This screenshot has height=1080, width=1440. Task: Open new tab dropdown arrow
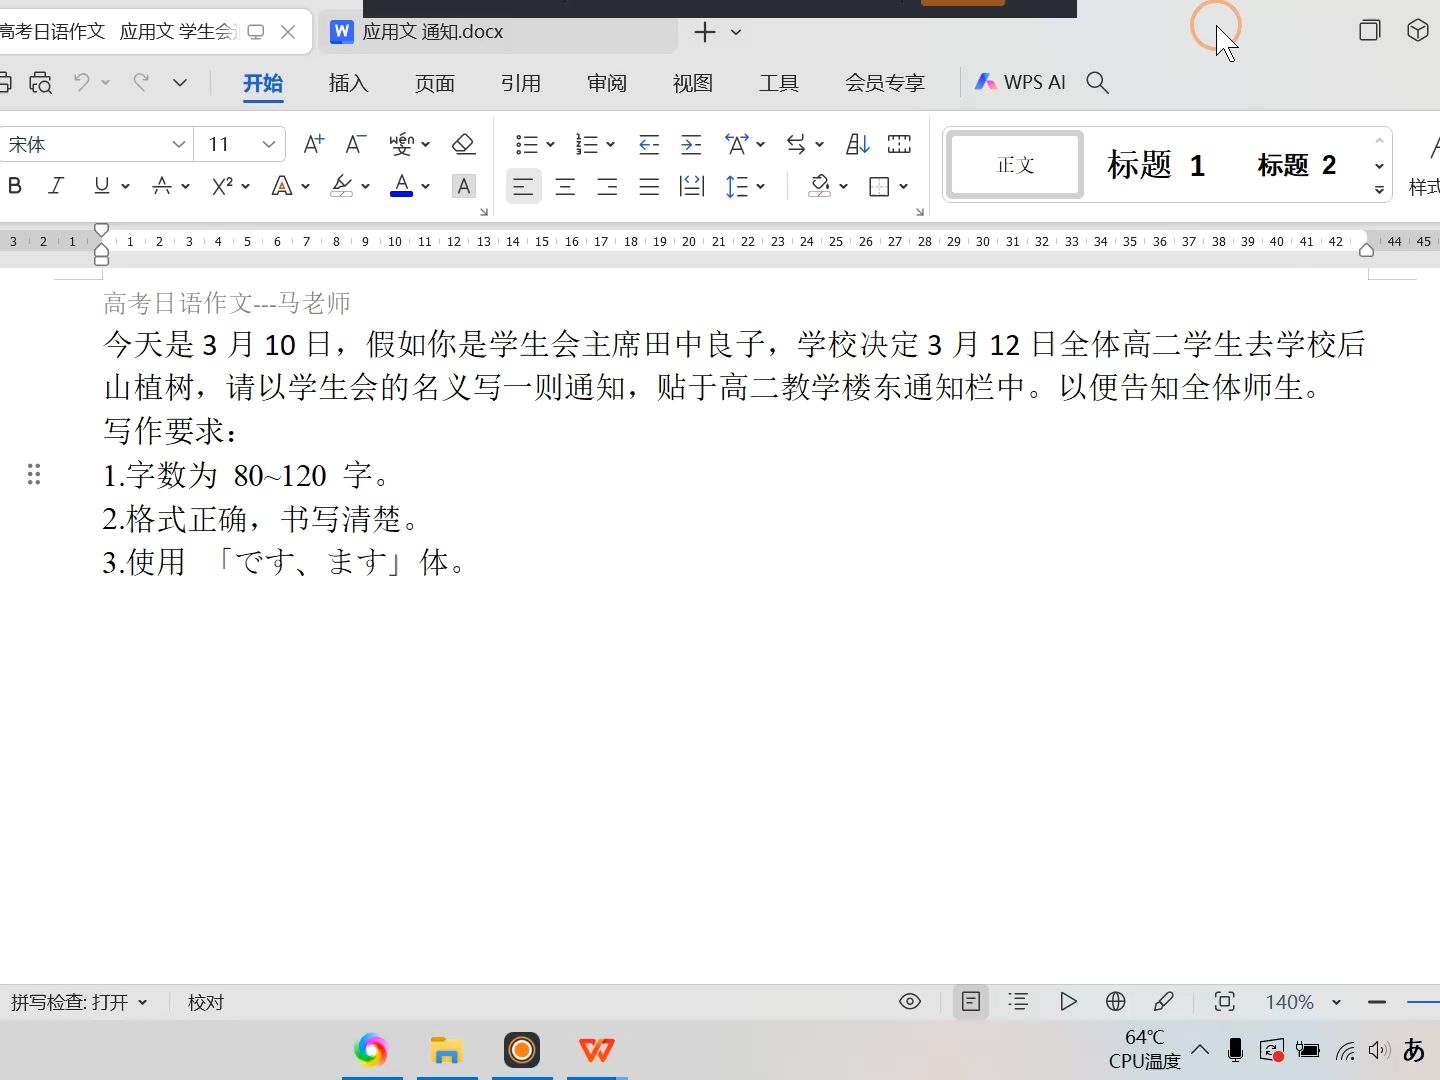[x=736, y=32]
